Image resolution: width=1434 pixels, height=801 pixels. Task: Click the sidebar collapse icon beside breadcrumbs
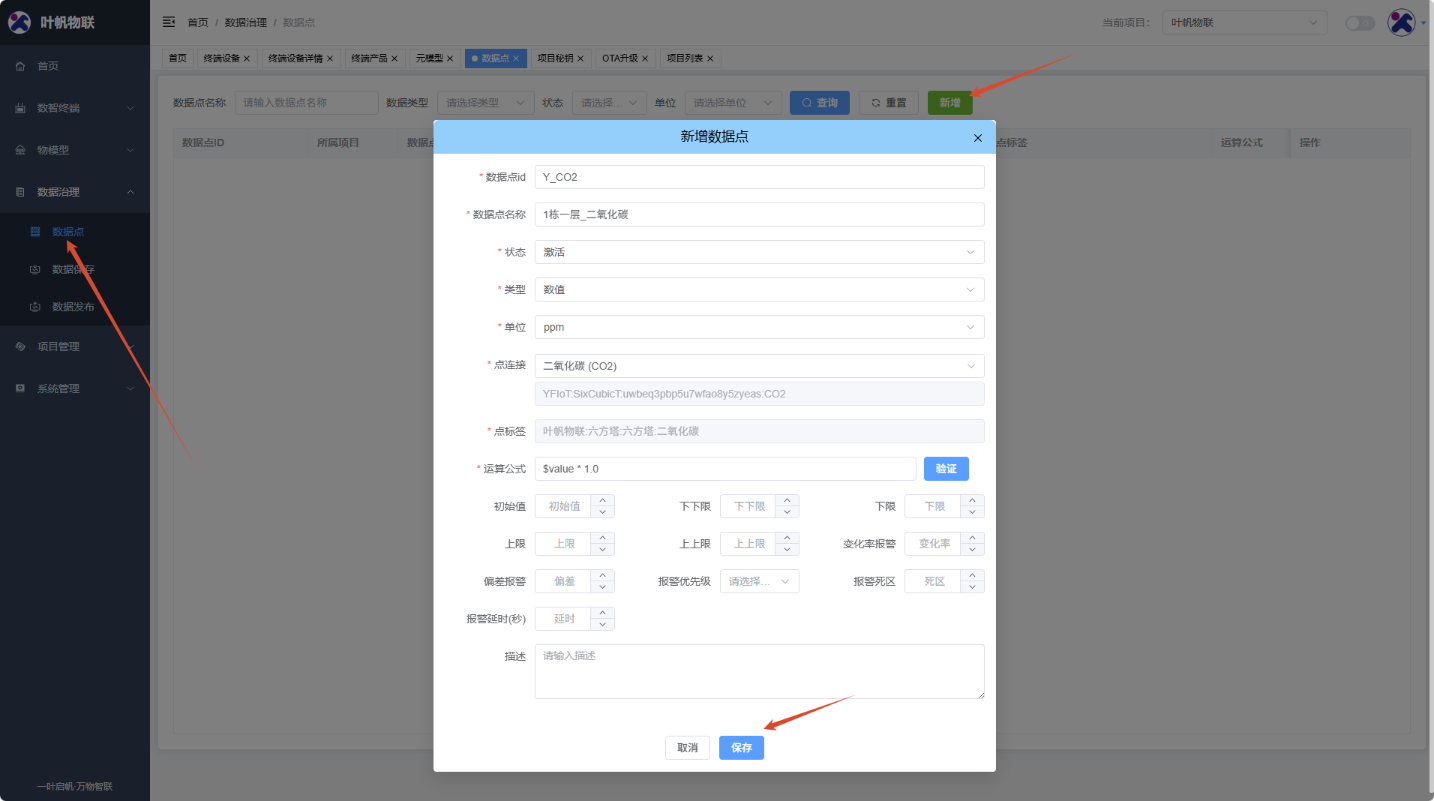click(168, 22)
